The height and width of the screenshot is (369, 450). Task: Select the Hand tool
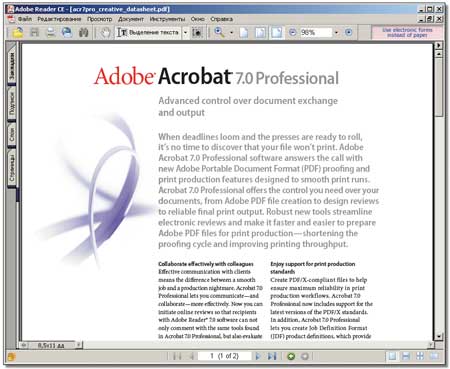(x=106, y=33)
